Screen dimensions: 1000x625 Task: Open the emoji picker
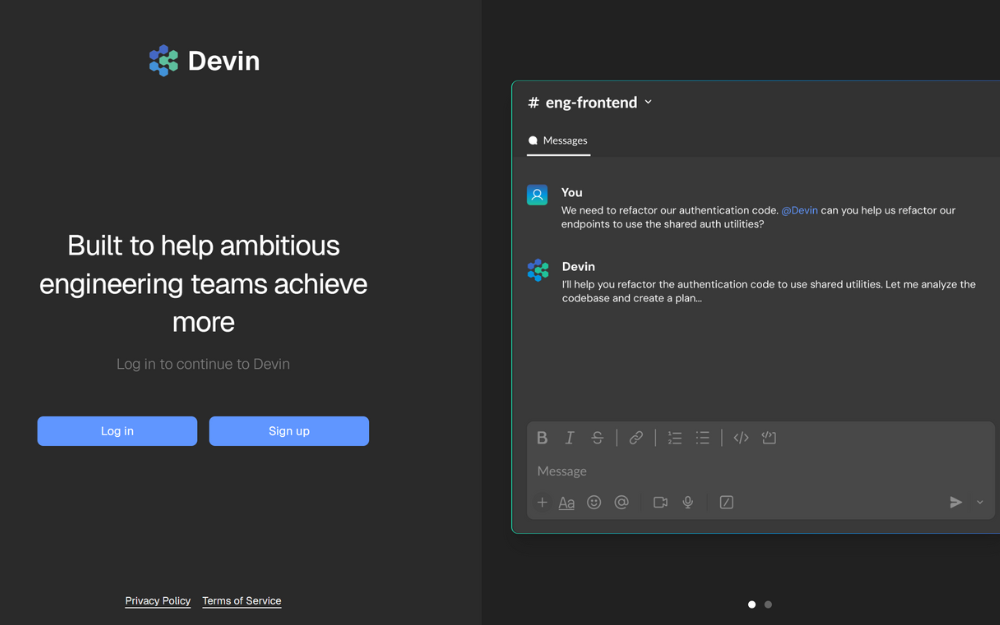coord(594,503)
